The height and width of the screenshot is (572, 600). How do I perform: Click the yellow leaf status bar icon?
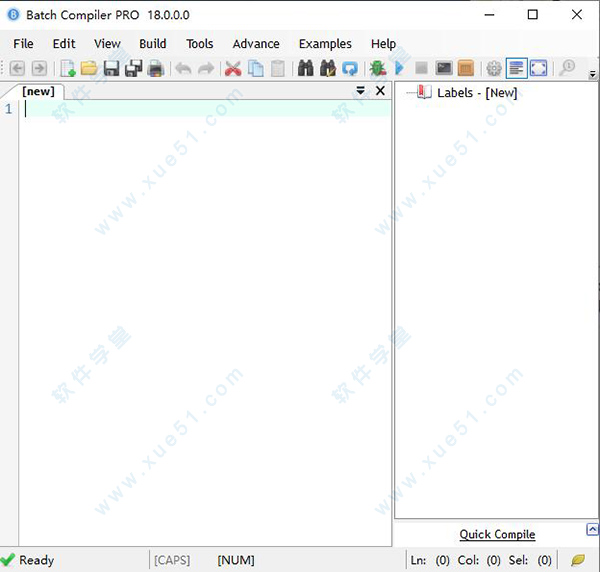pos(578,560)
